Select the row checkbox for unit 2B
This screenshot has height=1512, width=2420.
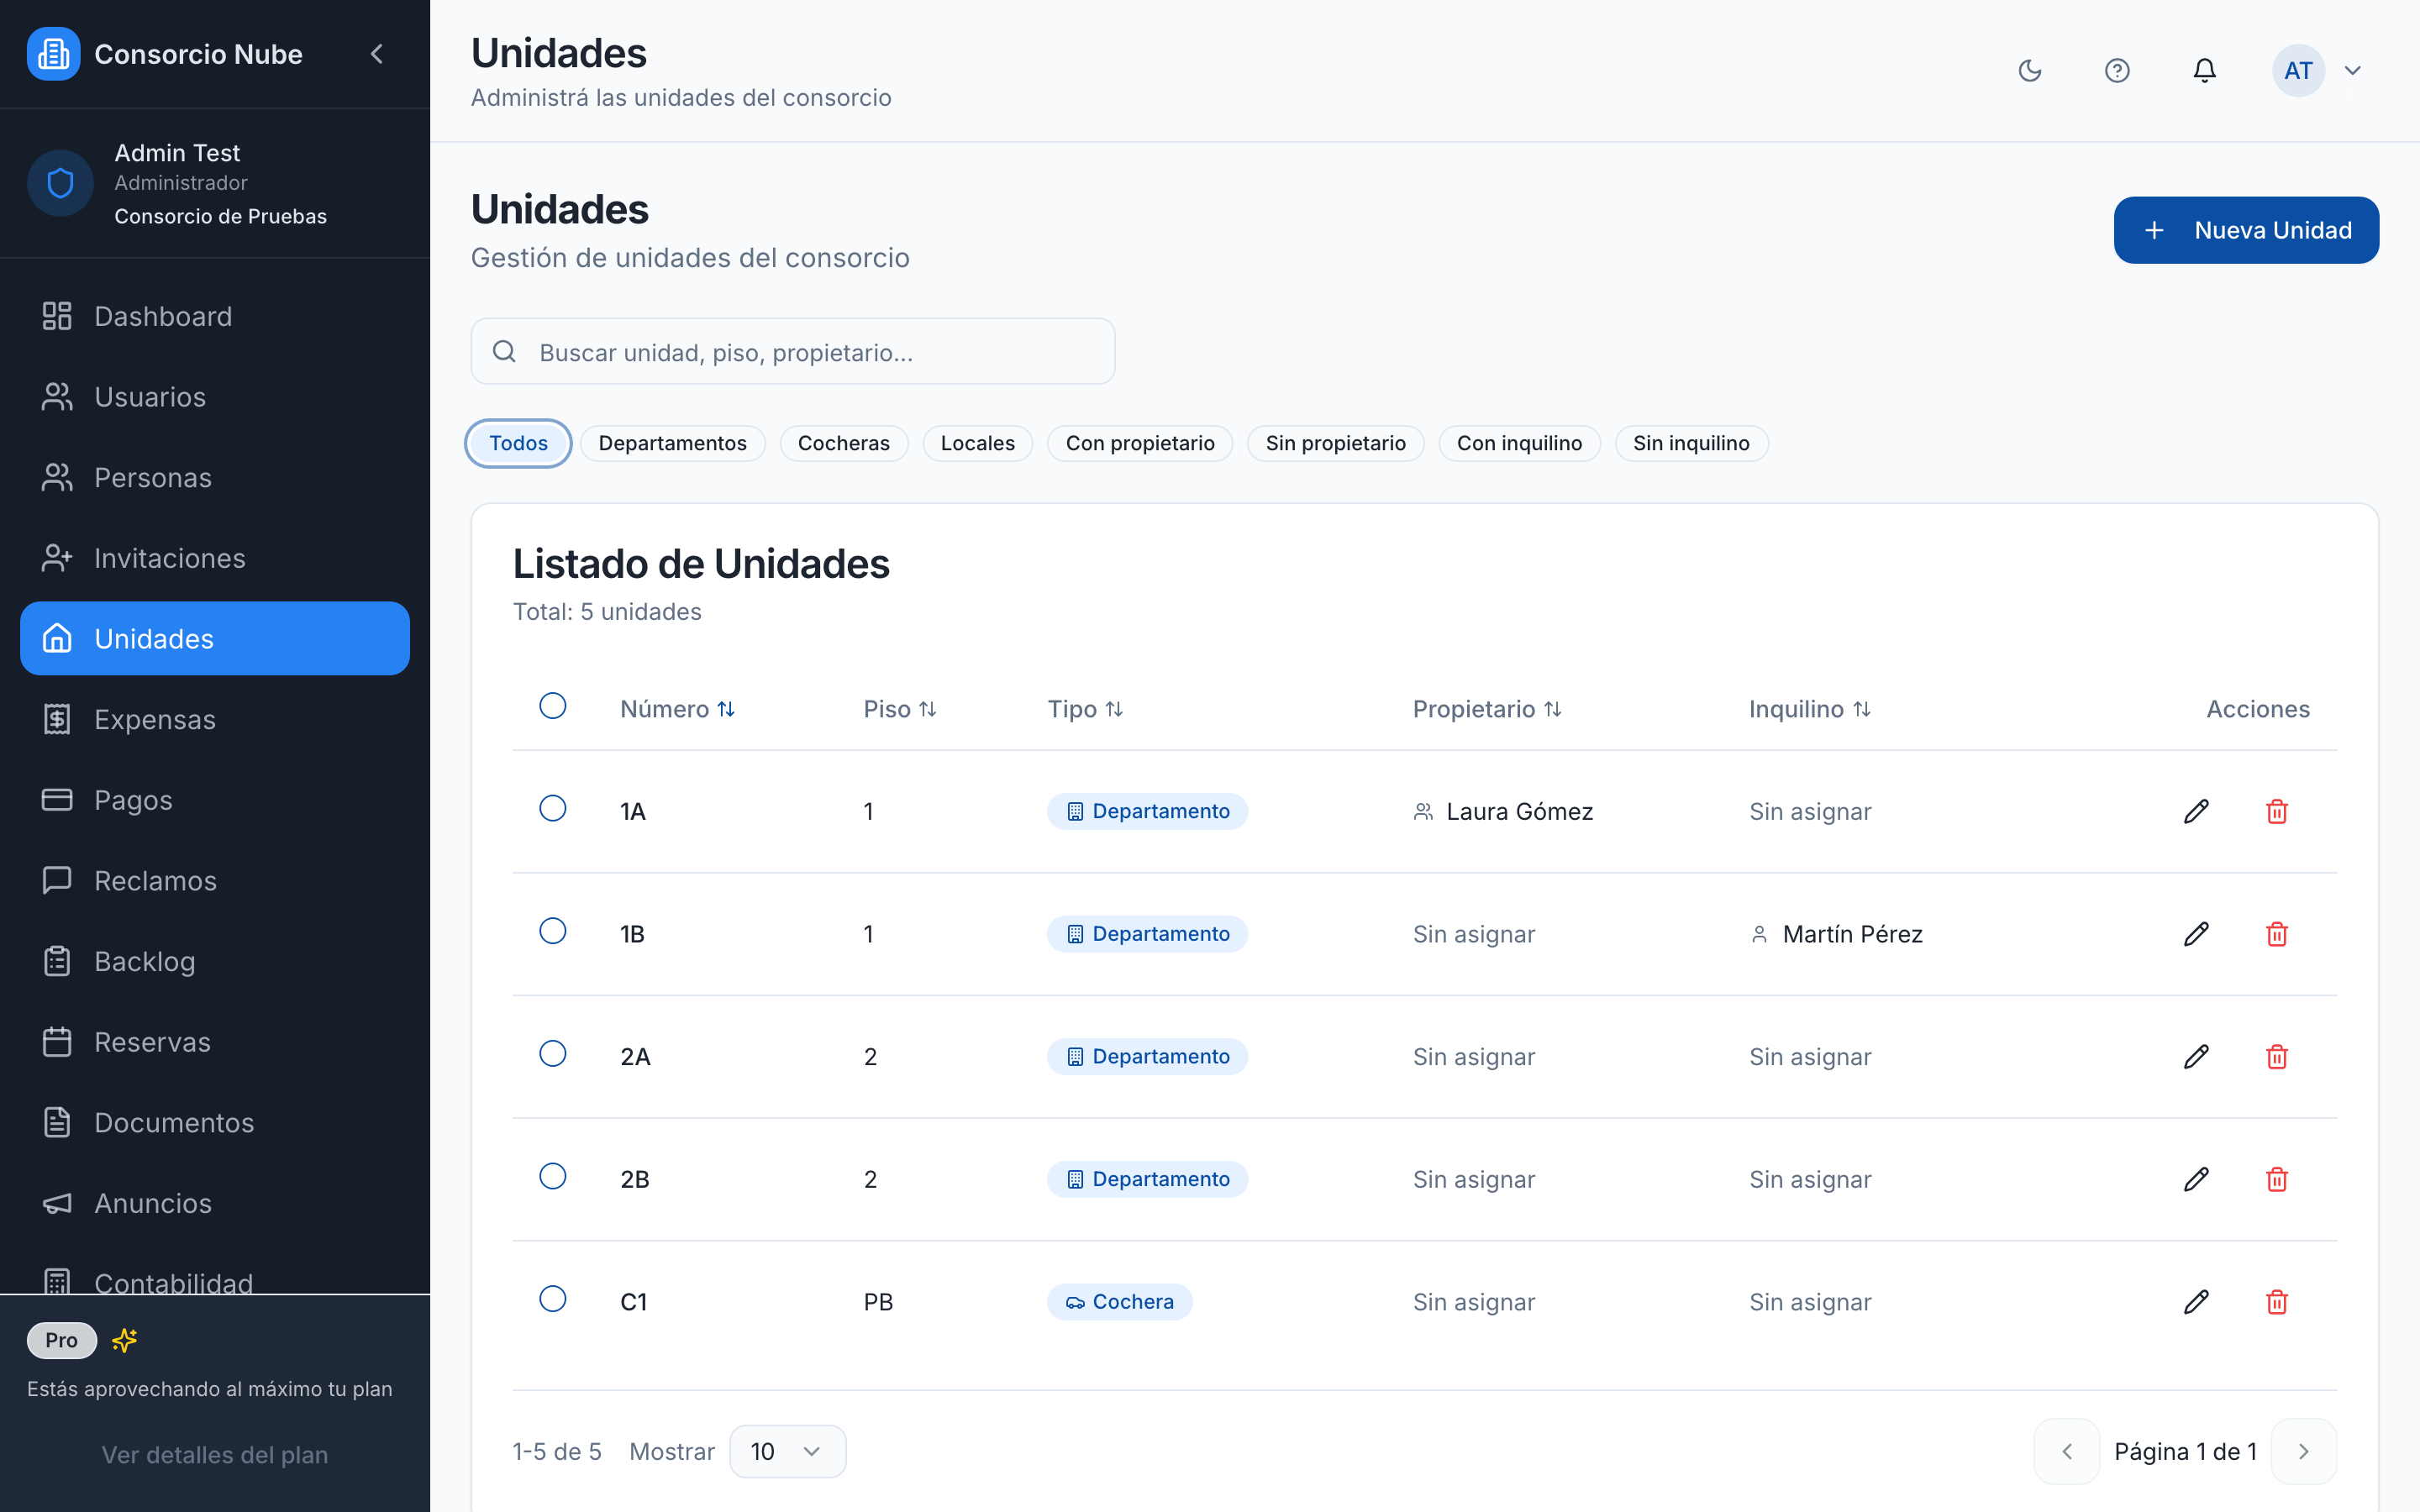tap(552, 1176)
